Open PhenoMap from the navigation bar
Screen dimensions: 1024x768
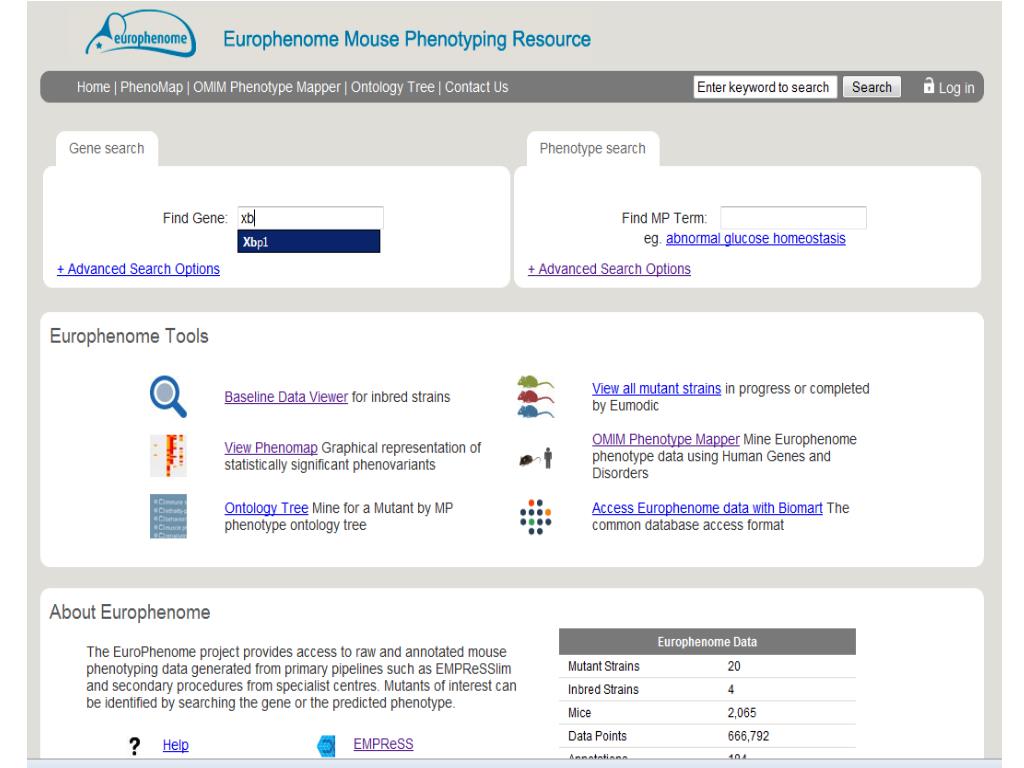(152, 87)
